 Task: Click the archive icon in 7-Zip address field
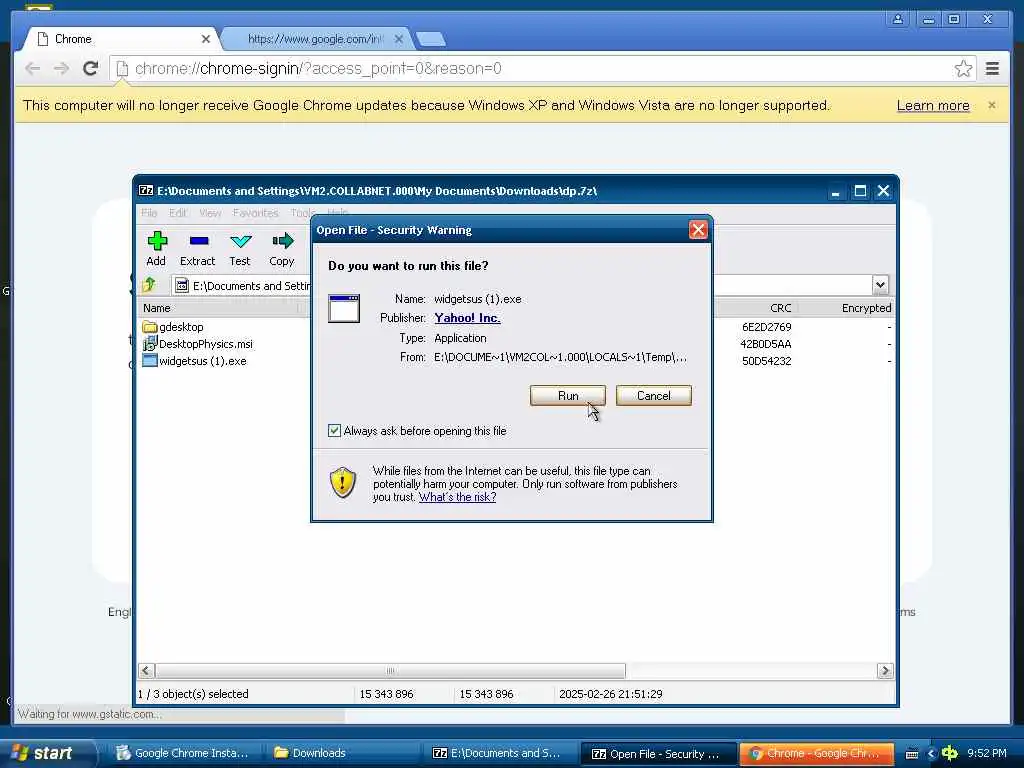[x=182, y=285]
